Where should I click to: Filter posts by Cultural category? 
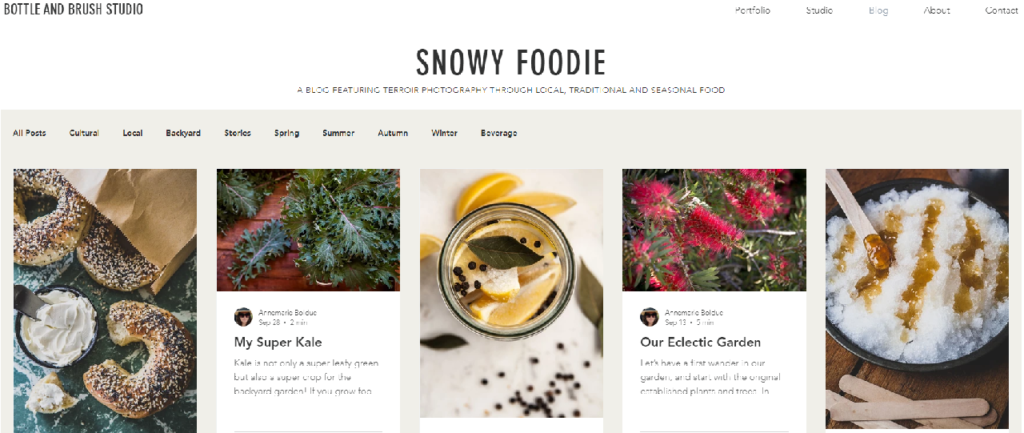pos(84,133)
